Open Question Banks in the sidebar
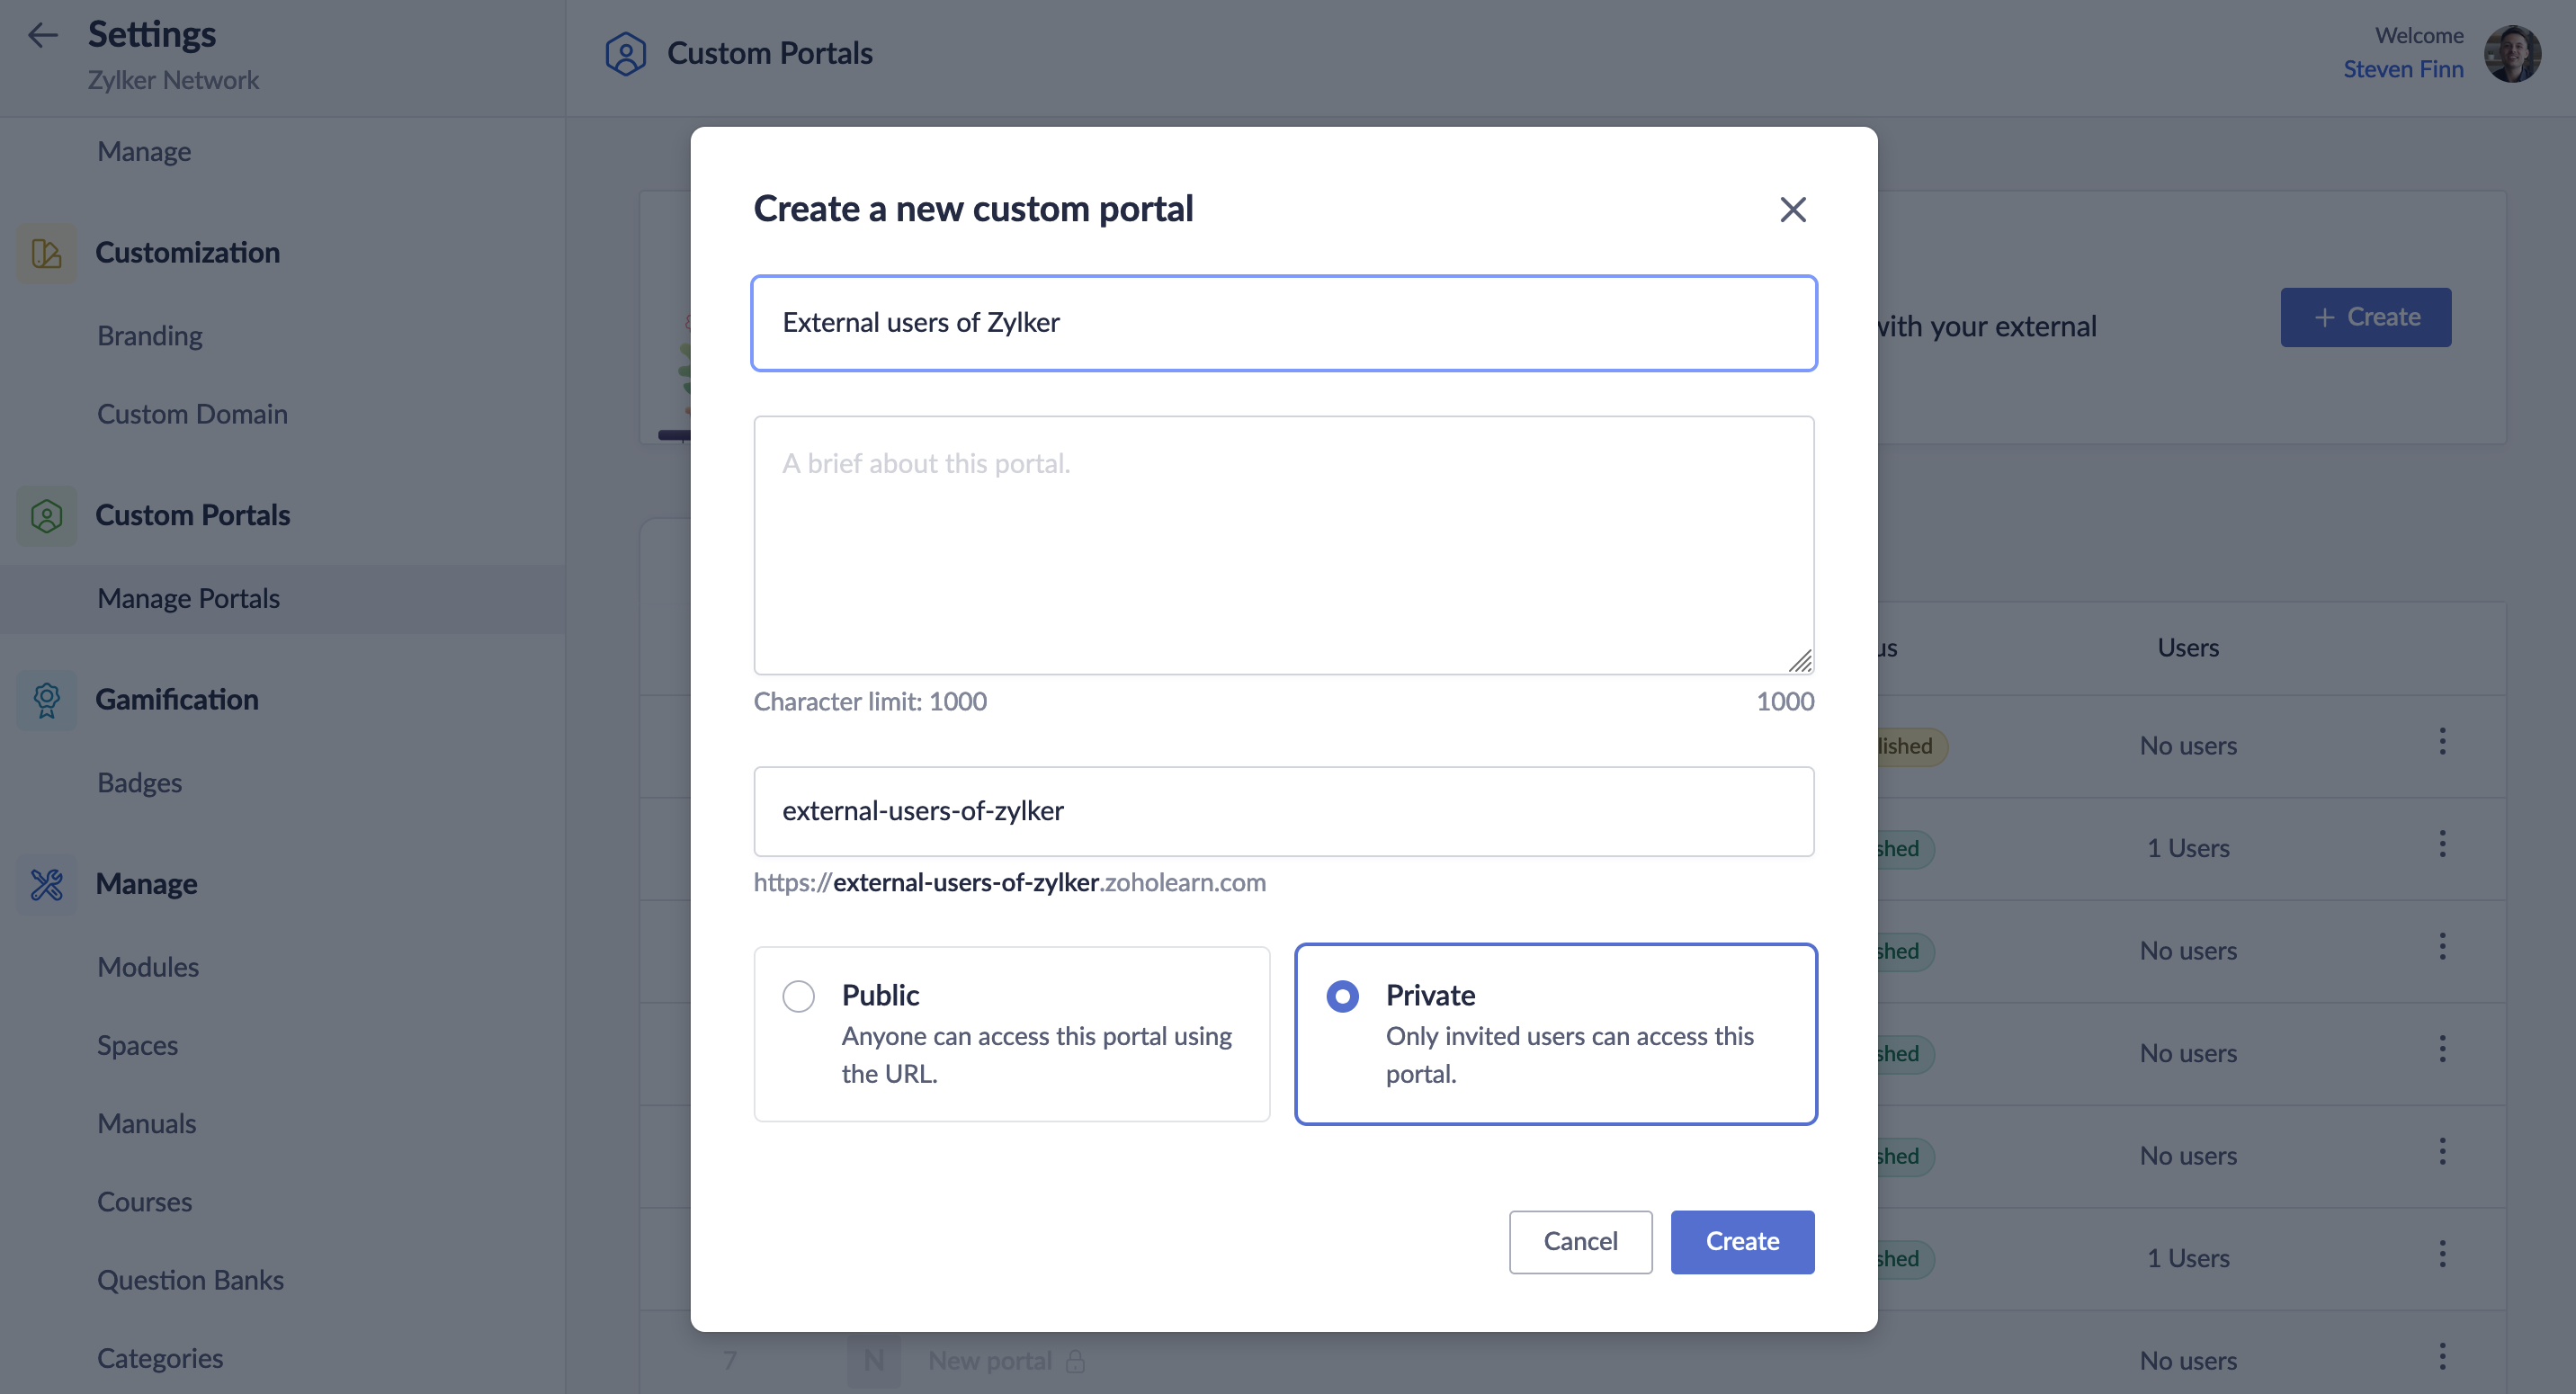The height and width of the screenshot is (1394, 2576). click(190, 1280)
